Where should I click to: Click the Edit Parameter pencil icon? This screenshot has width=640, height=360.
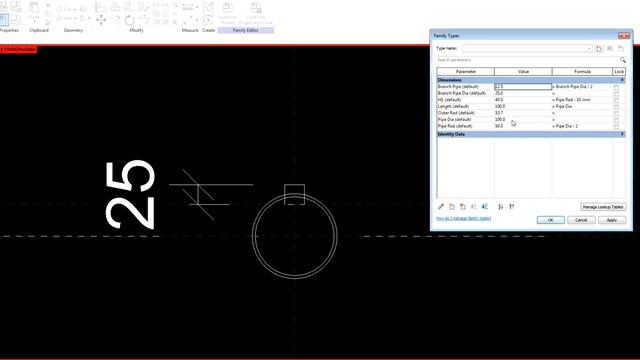point(441,207)
